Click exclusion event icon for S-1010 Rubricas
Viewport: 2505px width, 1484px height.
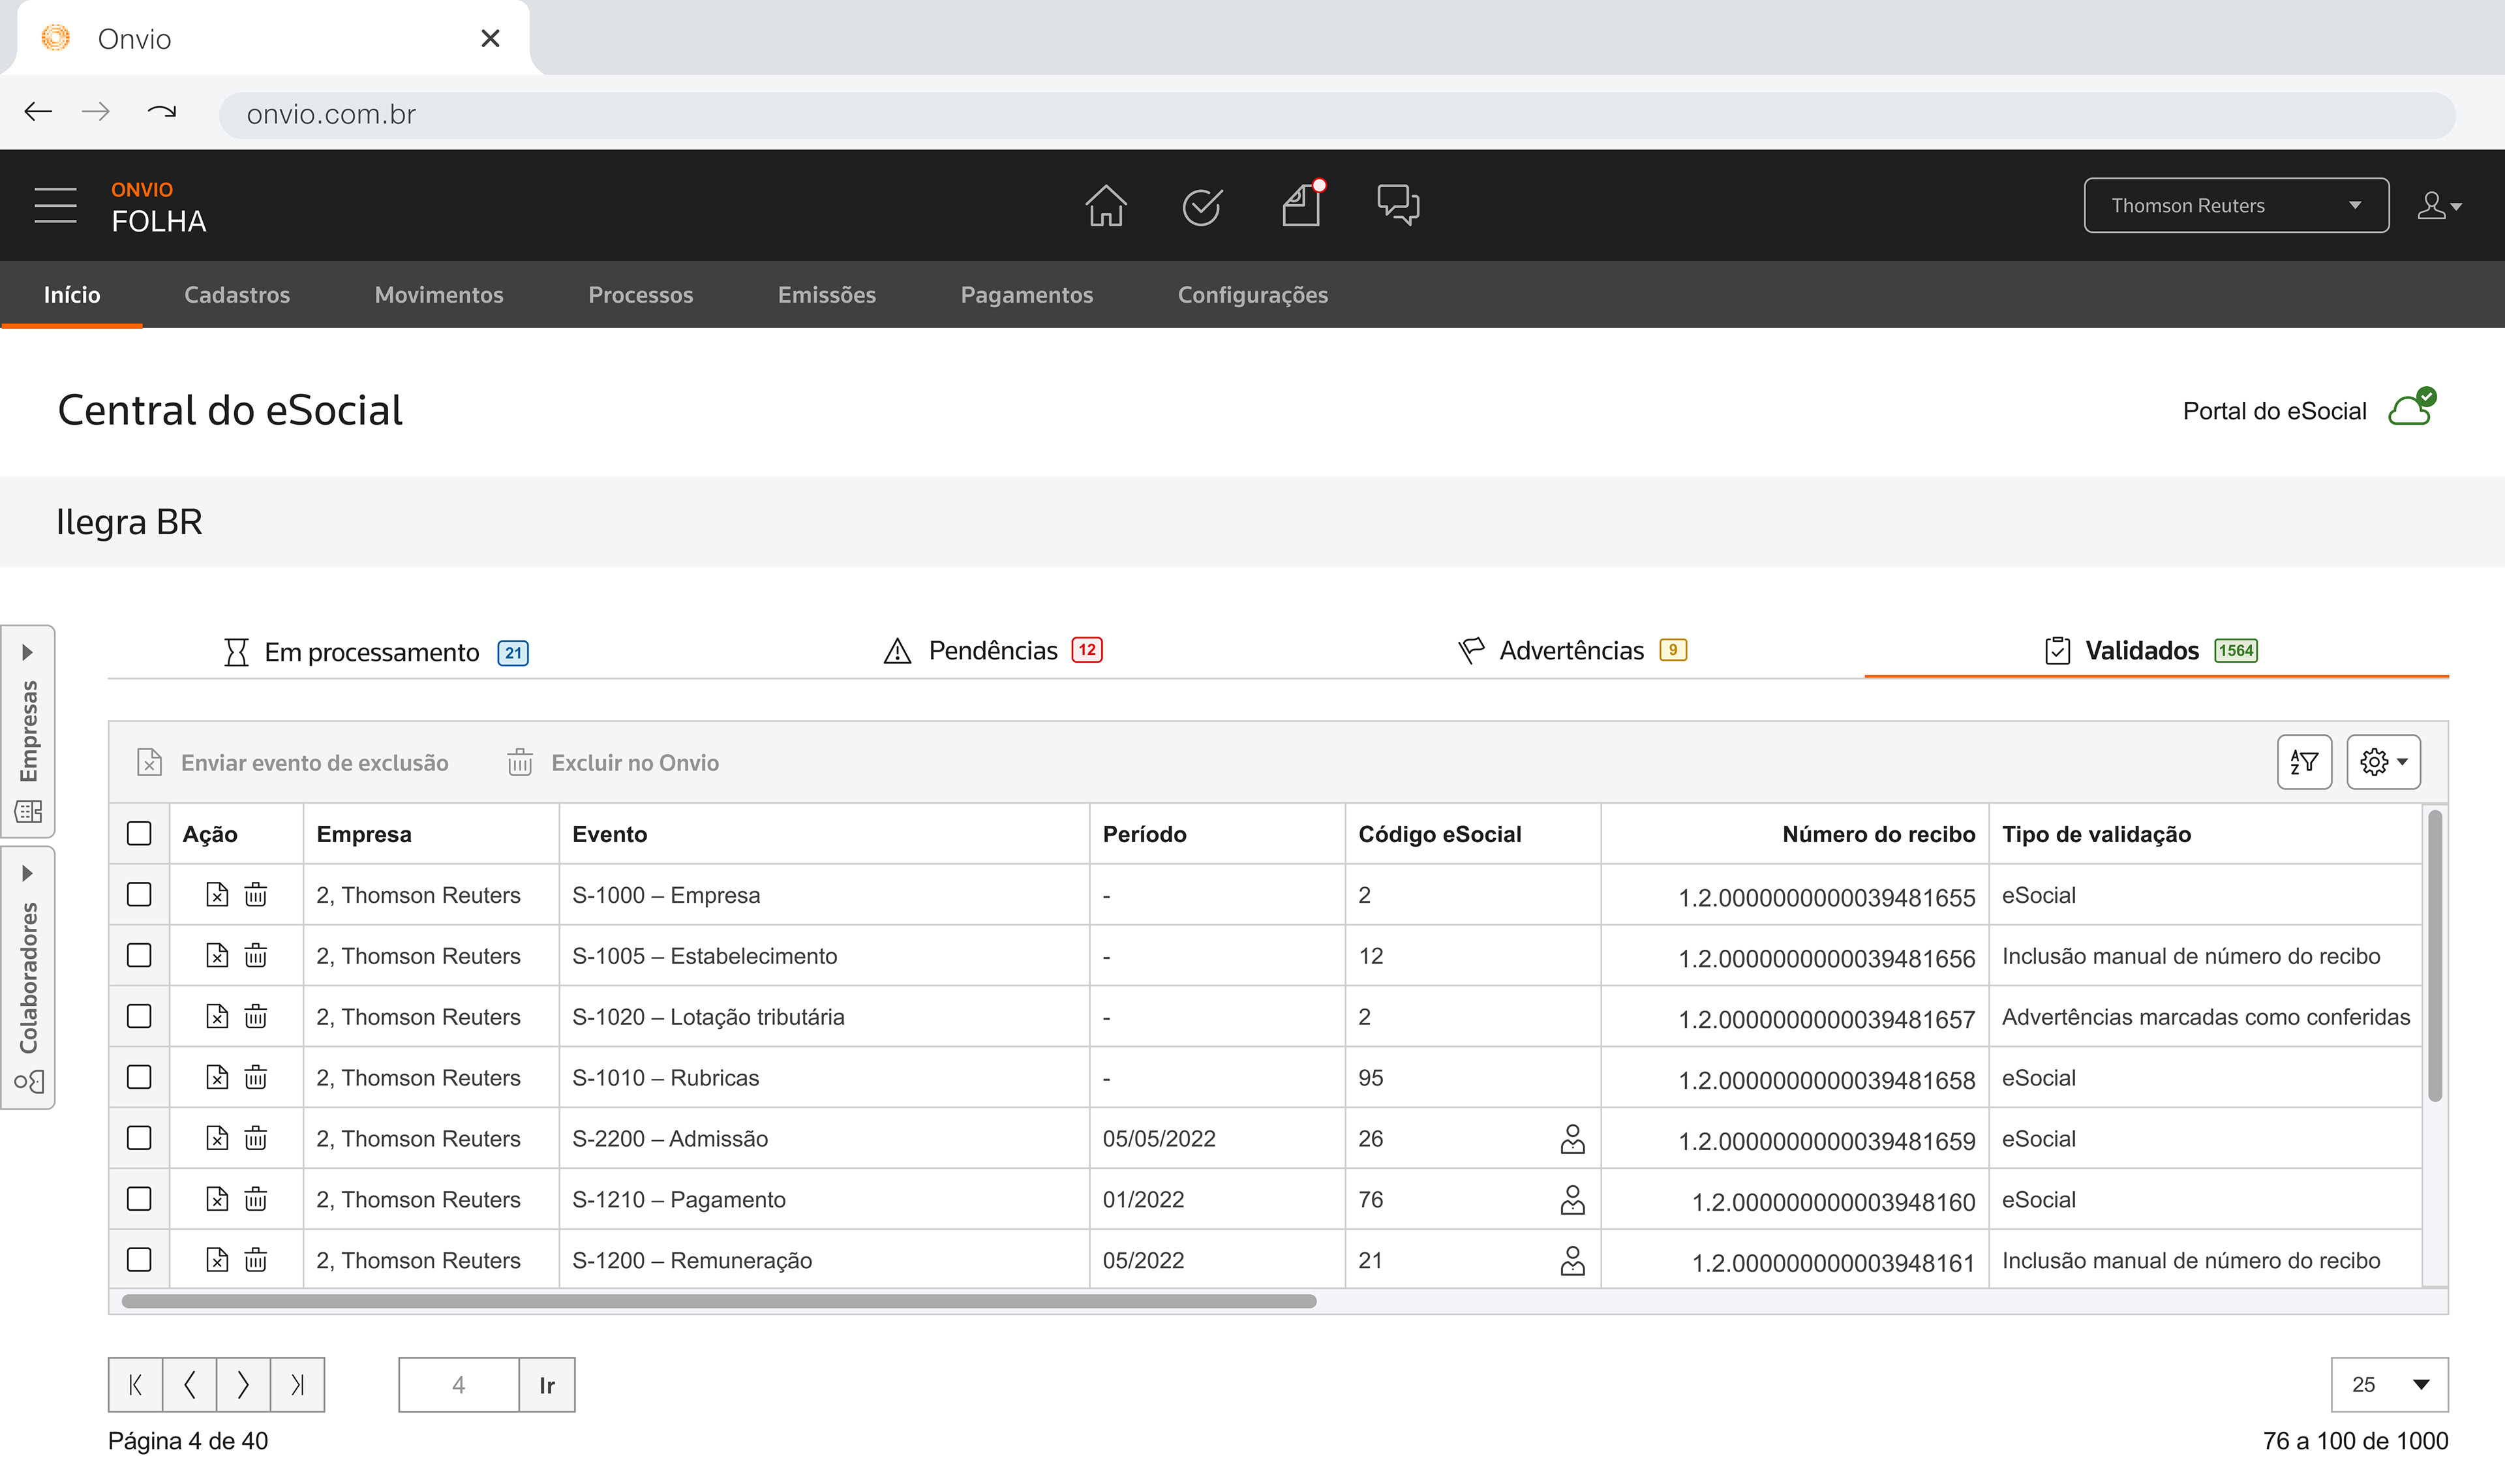point(217,1077)
